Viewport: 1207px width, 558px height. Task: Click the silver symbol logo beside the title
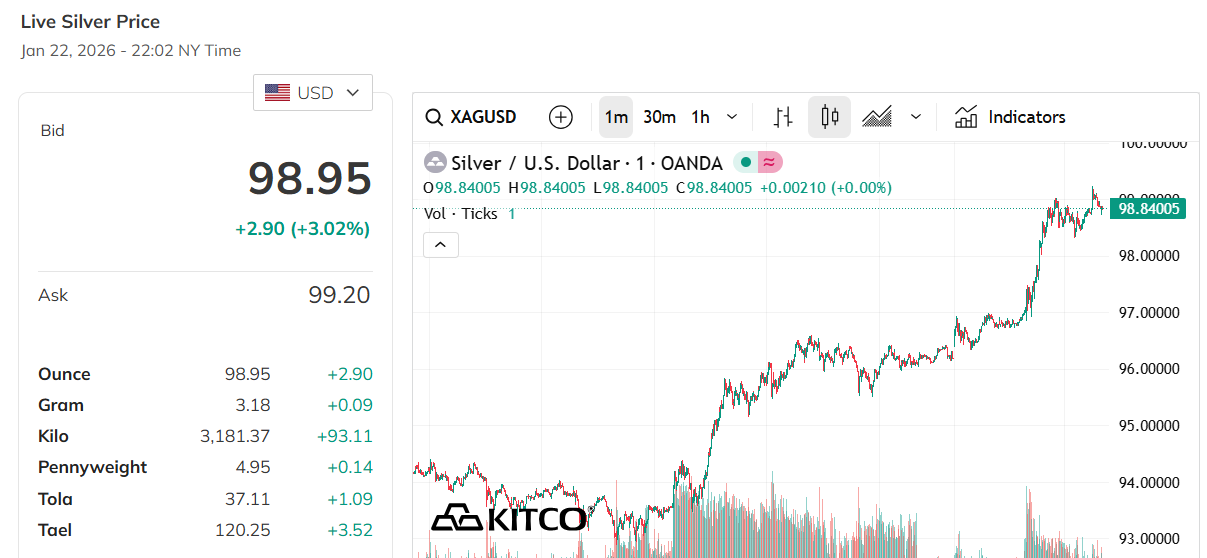[435, 162]
